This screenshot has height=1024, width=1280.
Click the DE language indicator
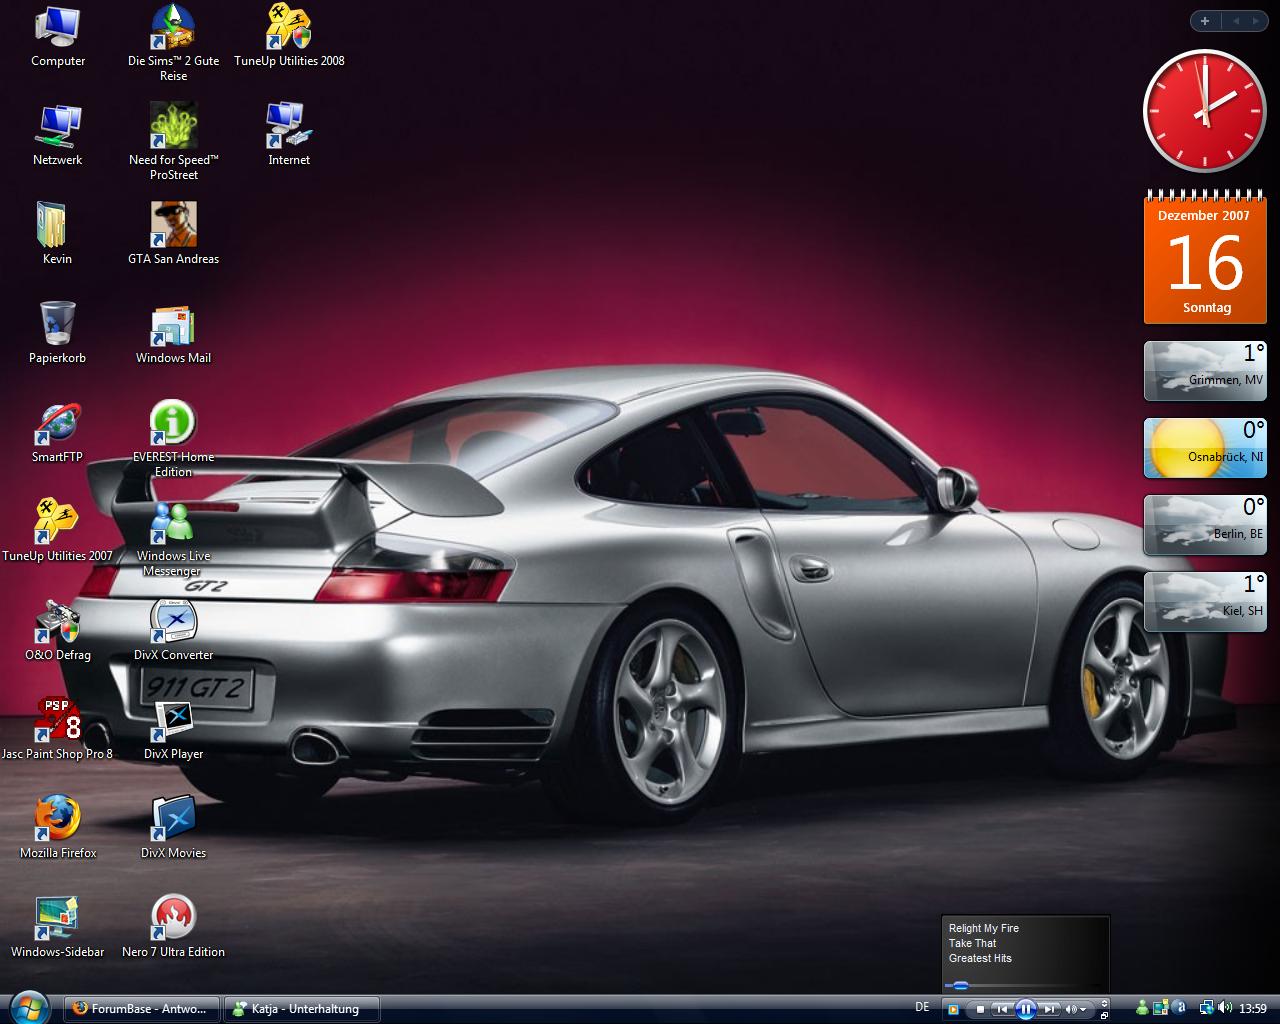point(922,1007)
